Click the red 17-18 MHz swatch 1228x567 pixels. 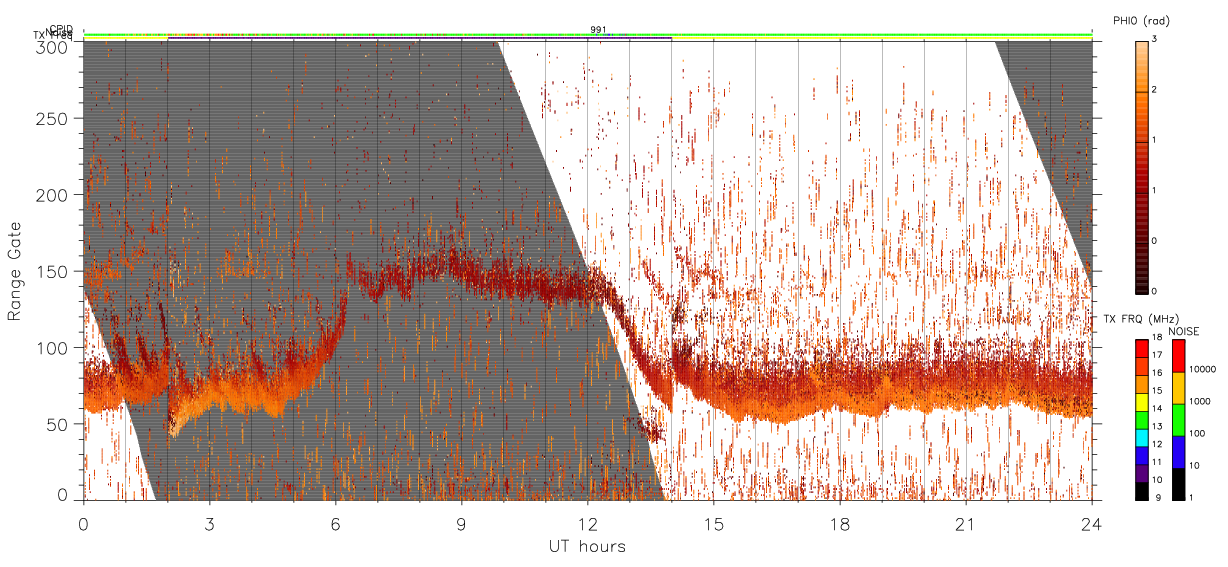1142,348
